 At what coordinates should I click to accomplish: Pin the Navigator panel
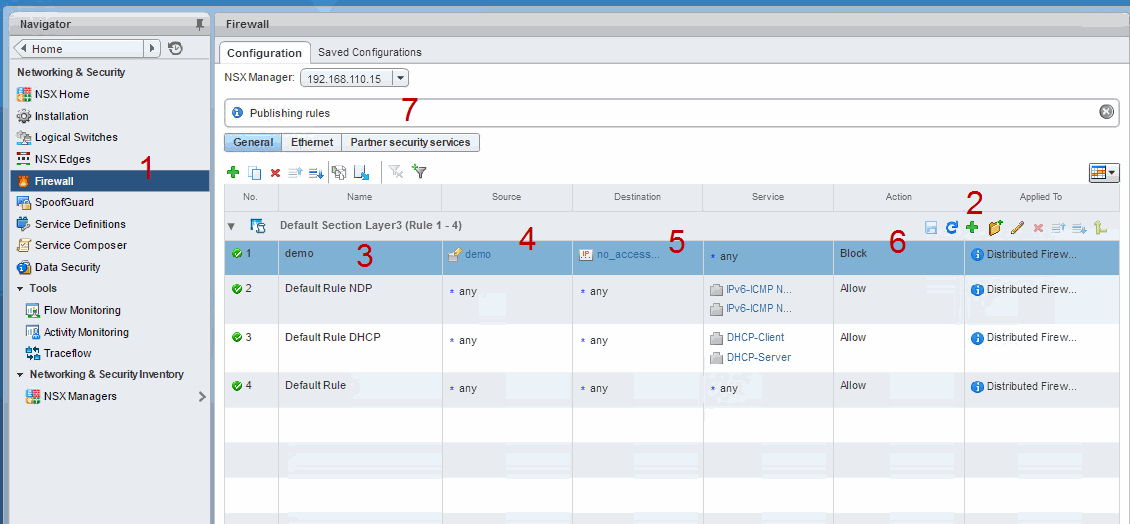[x=200, y=24]
